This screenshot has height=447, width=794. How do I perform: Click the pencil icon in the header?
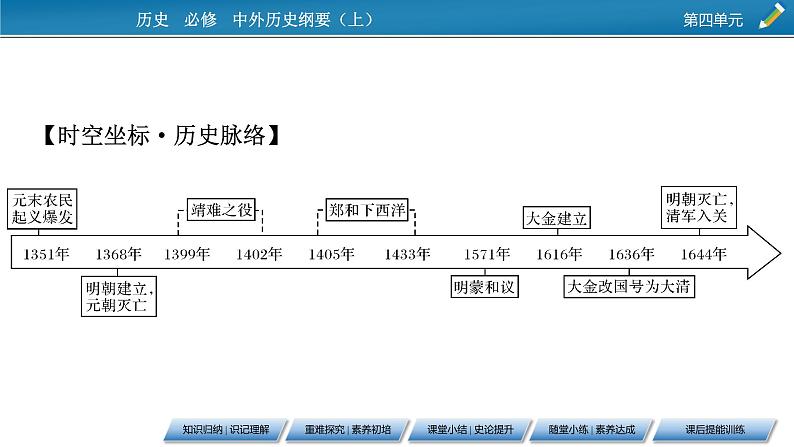click(771, 15)
